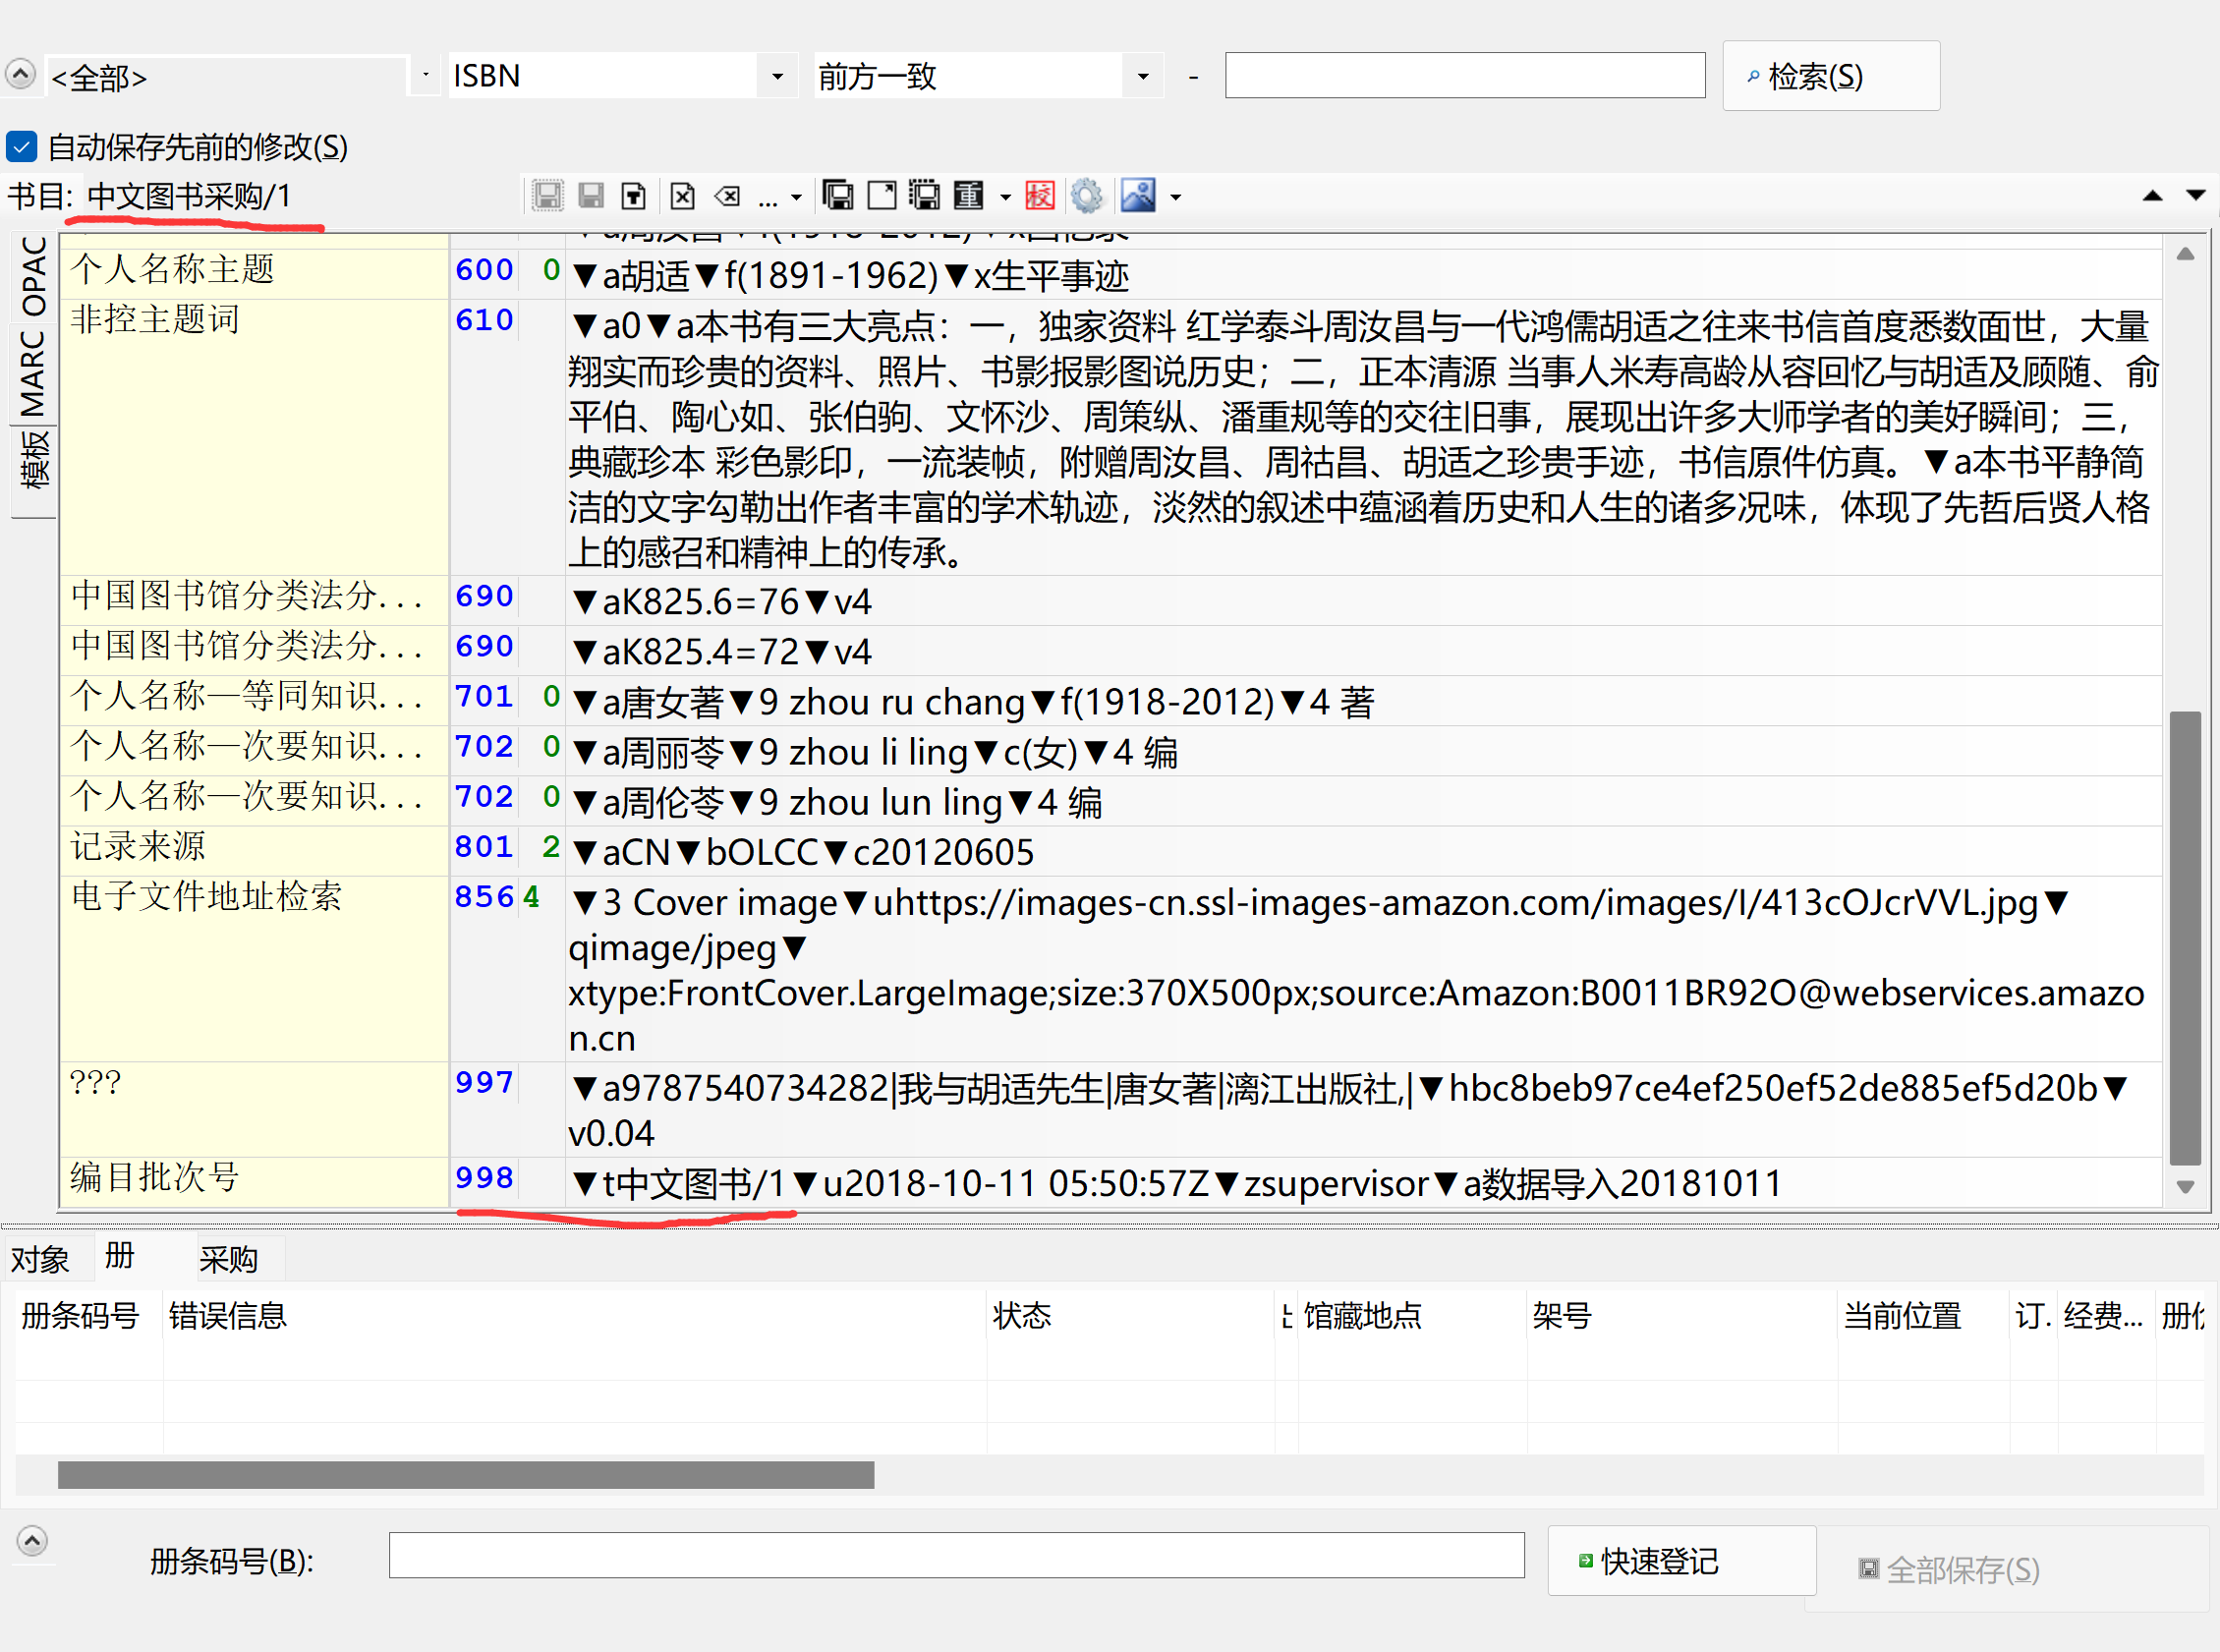Expand dropdown arrow next to image icon

(x=1176, y=198)
